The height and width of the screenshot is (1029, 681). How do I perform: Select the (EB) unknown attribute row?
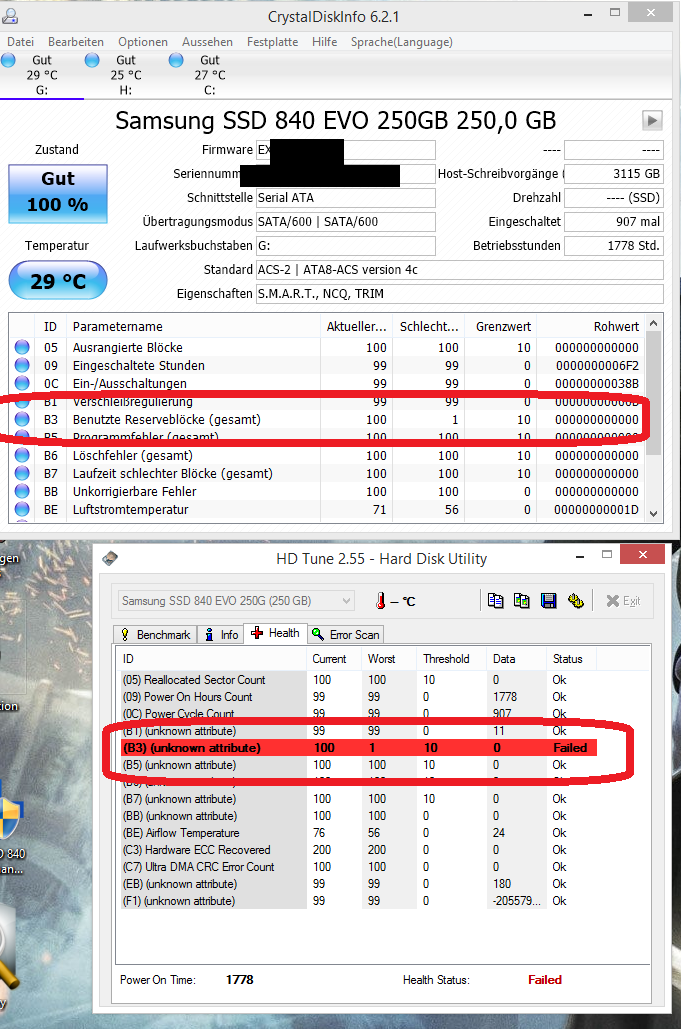(358, 884)
